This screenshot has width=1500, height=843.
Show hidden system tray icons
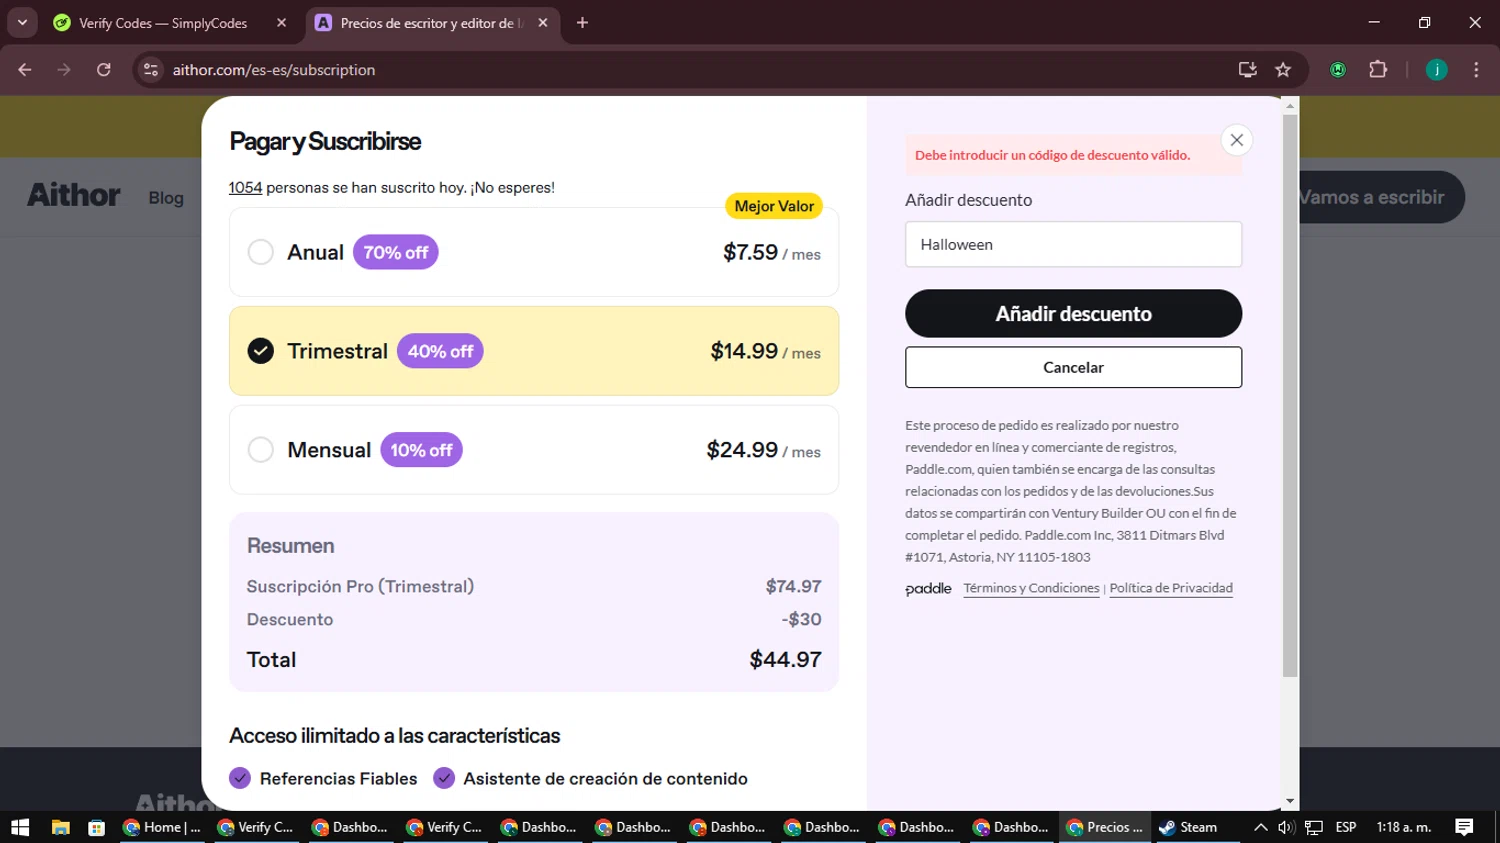(1260, 827)
